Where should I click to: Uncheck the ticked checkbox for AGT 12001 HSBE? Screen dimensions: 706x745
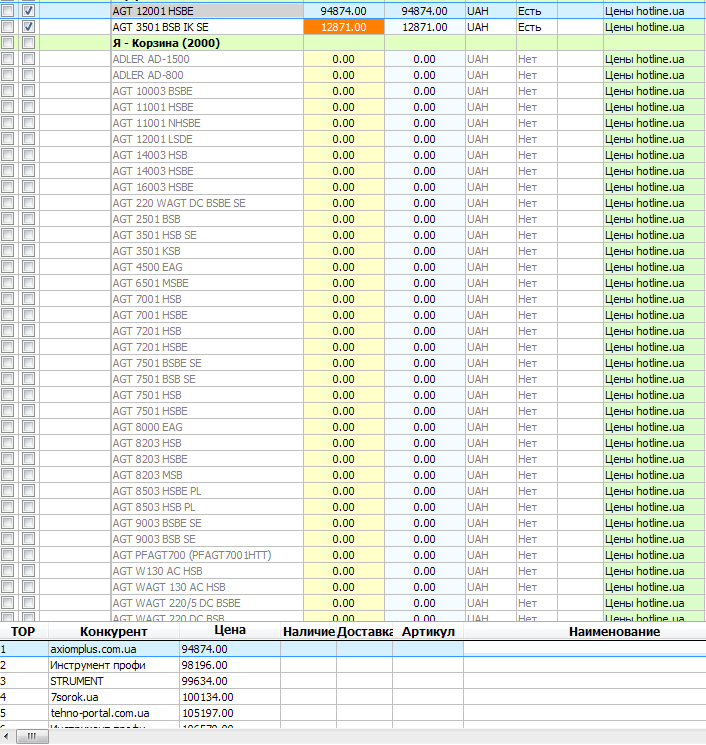[x=28, y=10]
